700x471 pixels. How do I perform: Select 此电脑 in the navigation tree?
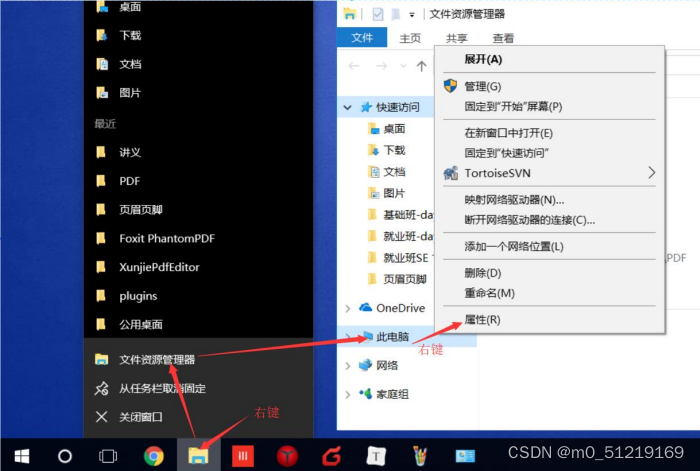coord(392,337)
